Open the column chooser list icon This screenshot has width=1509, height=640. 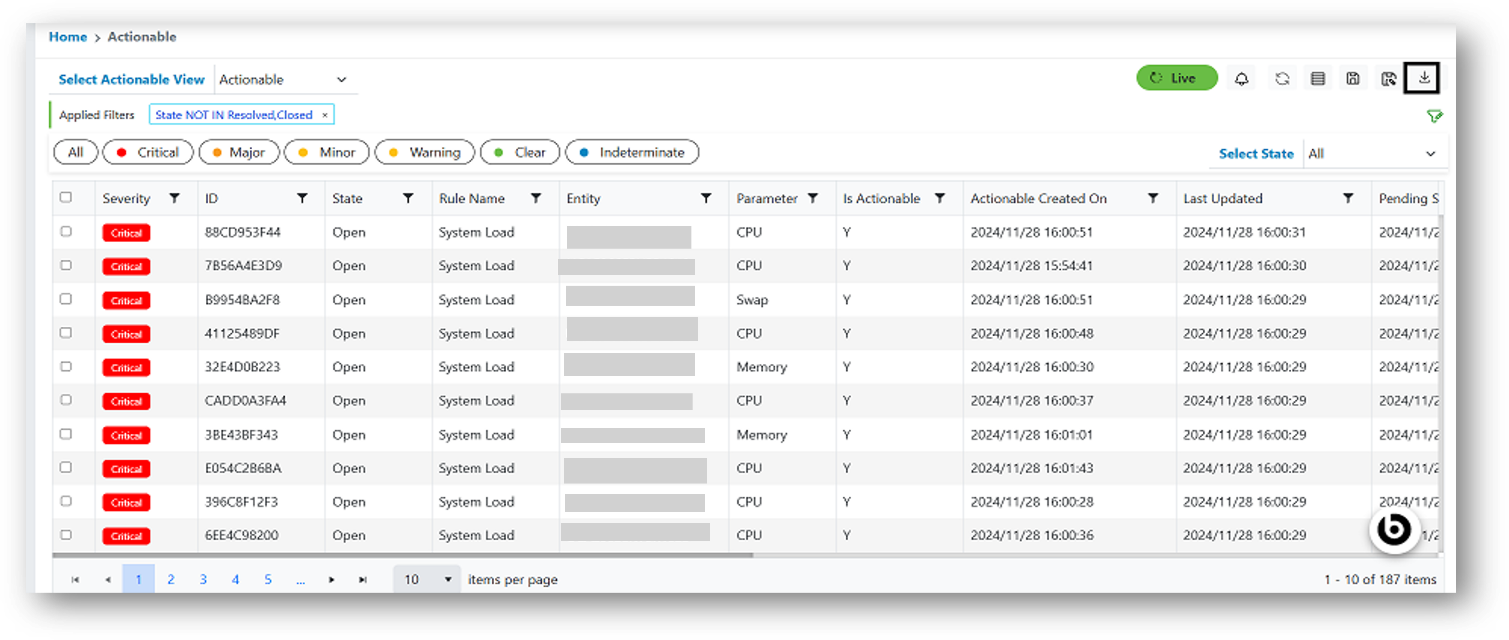(x=1318, y=78)
